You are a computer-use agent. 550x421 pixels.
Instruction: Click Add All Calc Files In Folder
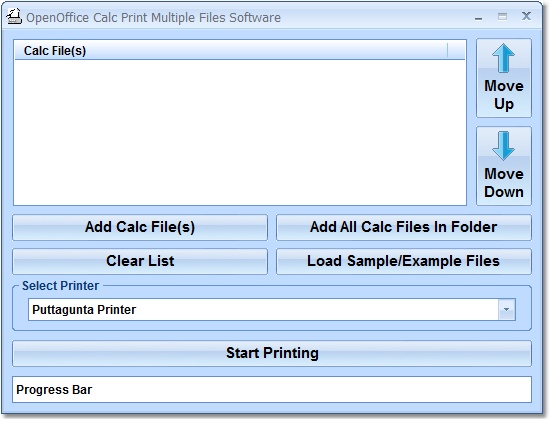coord(404,227)
